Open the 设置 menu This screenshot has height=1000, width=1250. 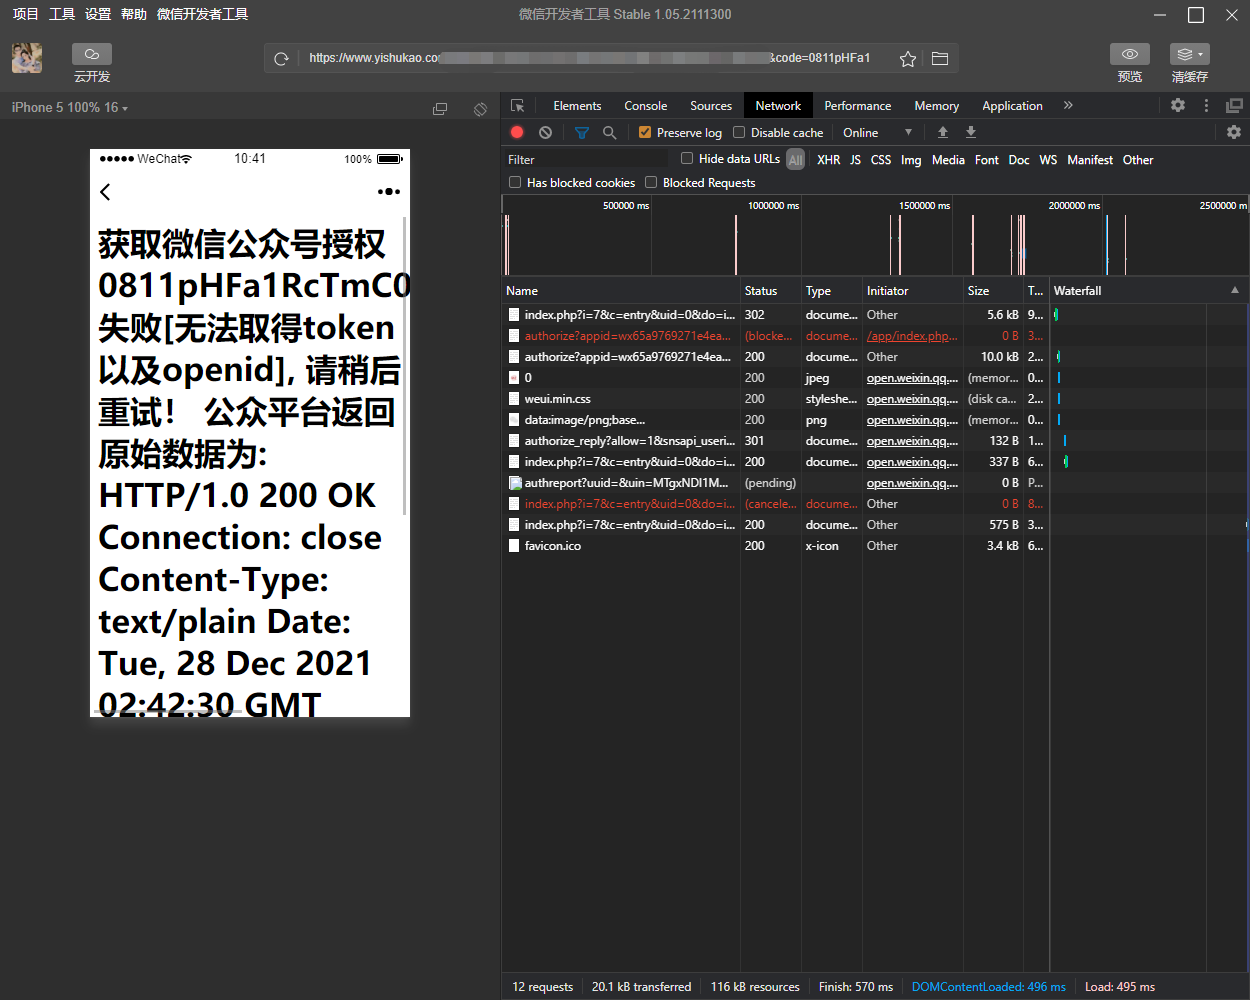point(98,14)
